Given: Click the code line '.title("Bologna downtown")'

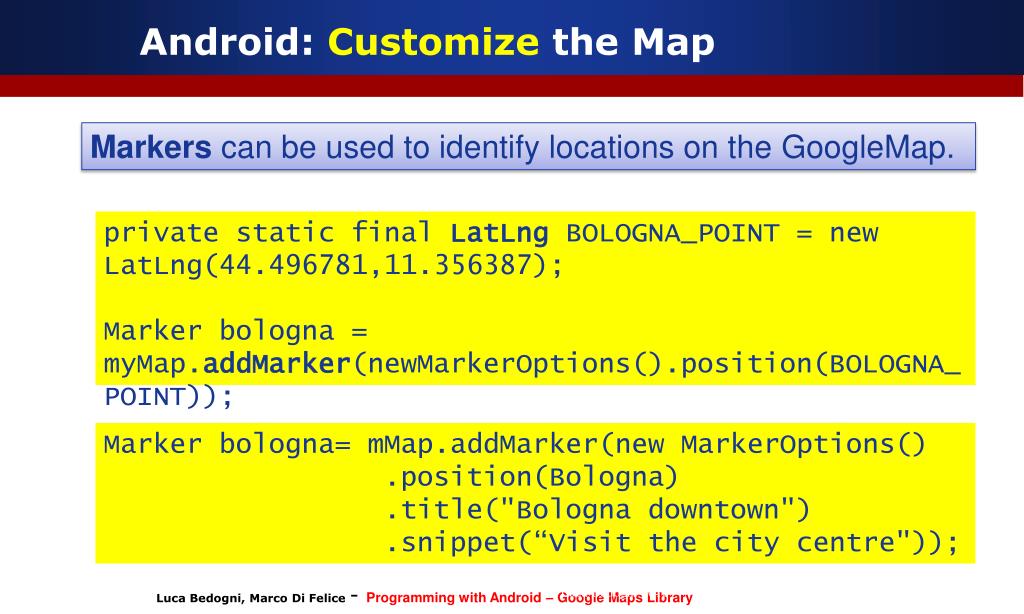Looking at the screenshot, I should click(598, 509).
